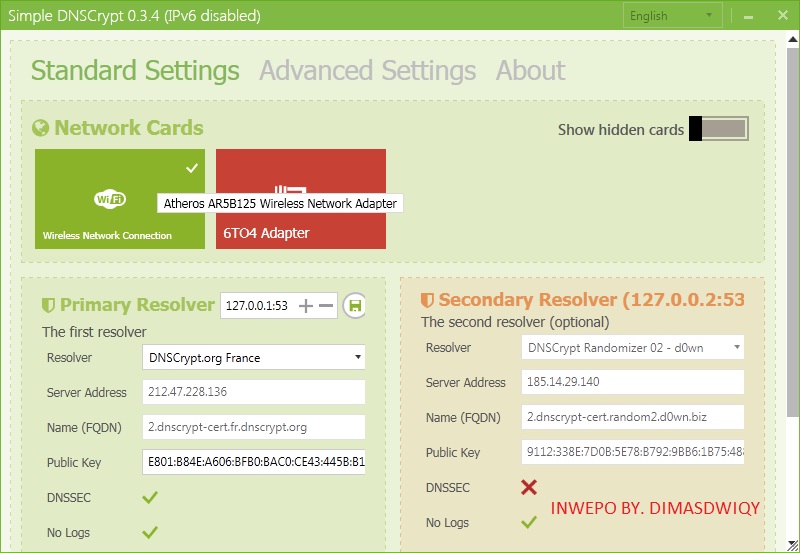800x553 pixels.
Task: Click the primary Server Address field 212.47.228.136
Action: pos(254,392)
